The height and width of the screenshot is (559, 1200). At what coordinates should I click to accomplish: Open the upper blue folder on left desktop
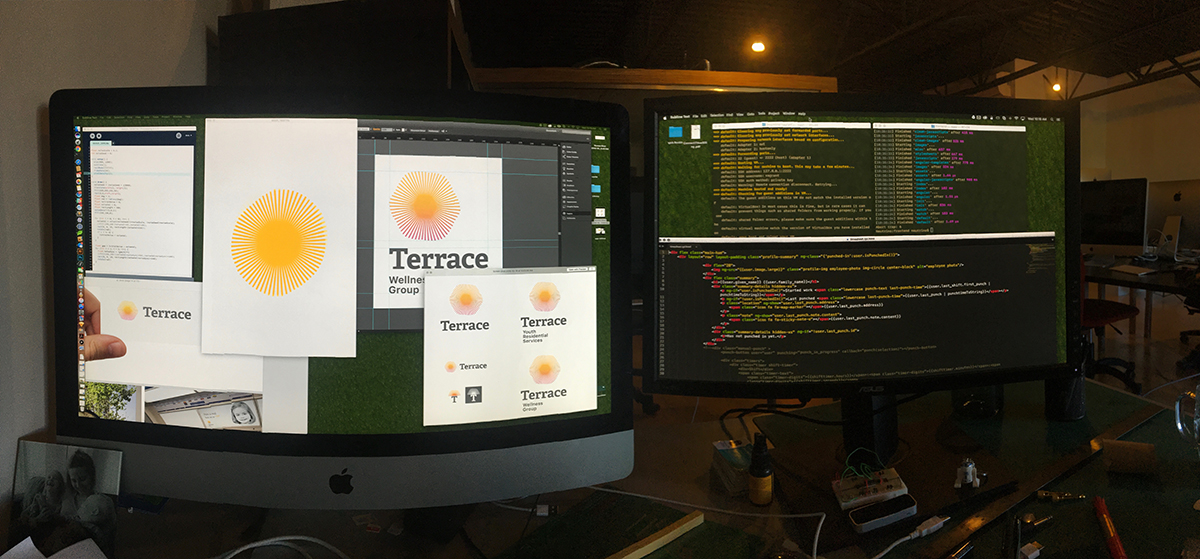tap(596, 169)
